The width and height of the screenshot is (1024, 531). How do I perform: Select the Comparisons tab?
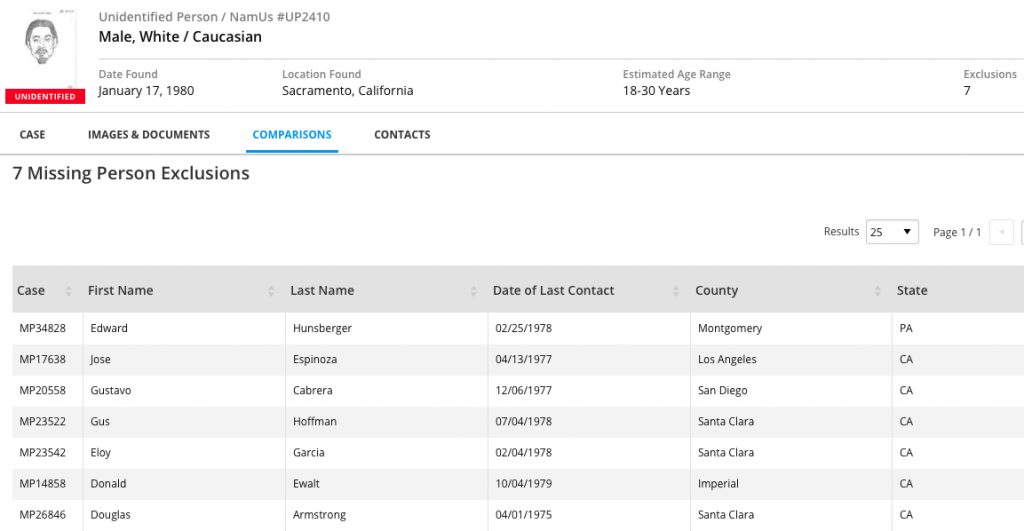(x=292, y=135)
